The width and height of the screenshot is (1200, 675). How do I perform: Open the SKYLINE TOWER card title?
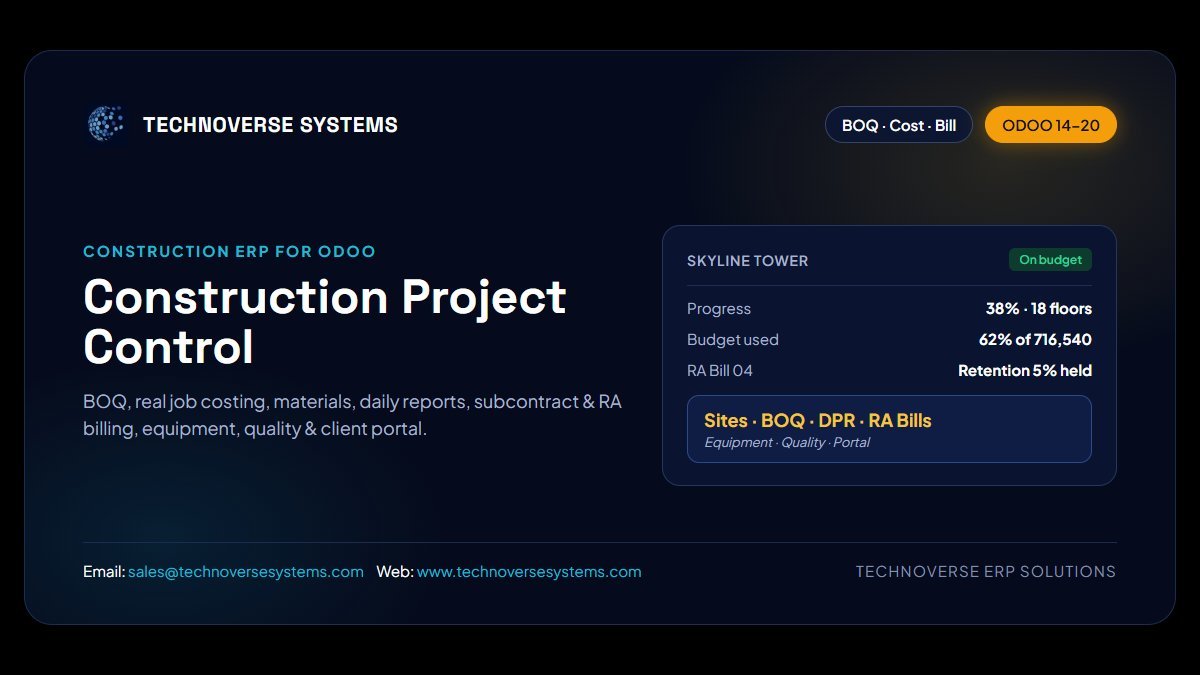[x=747, y=261]
